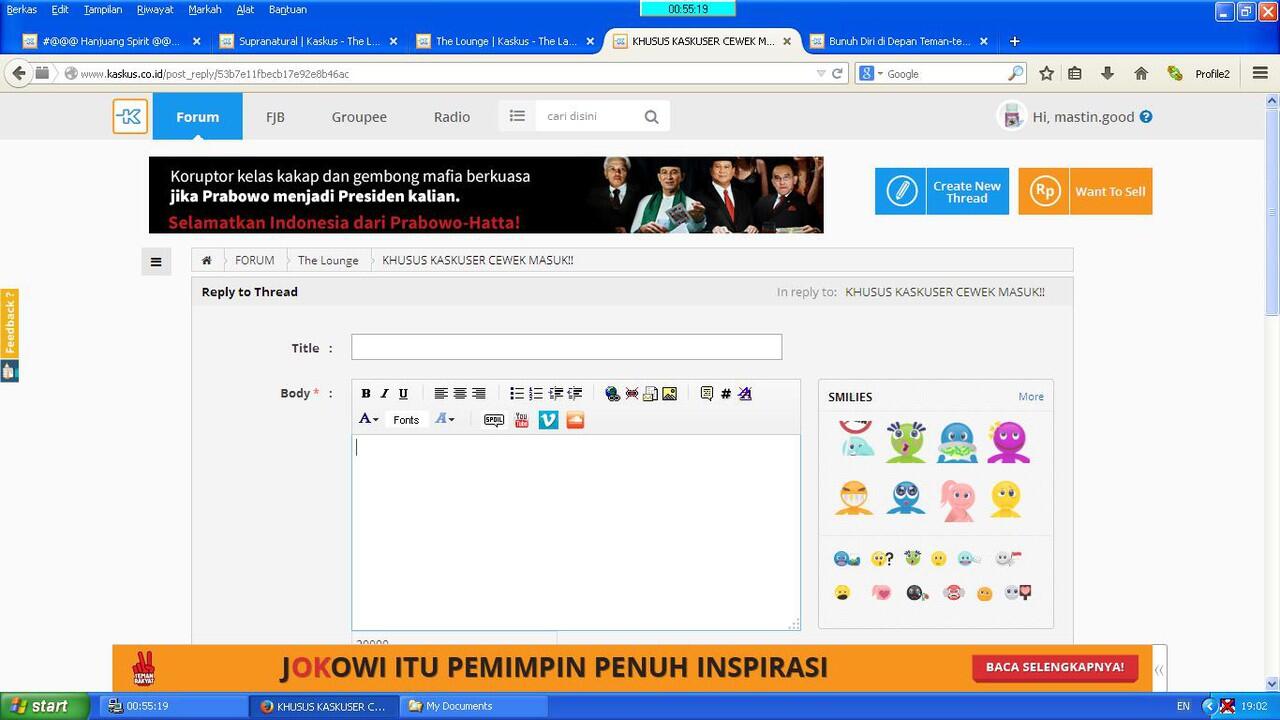Insert quote bubble icon
This screenshot has height=720, width=1280.
[707, 394]
